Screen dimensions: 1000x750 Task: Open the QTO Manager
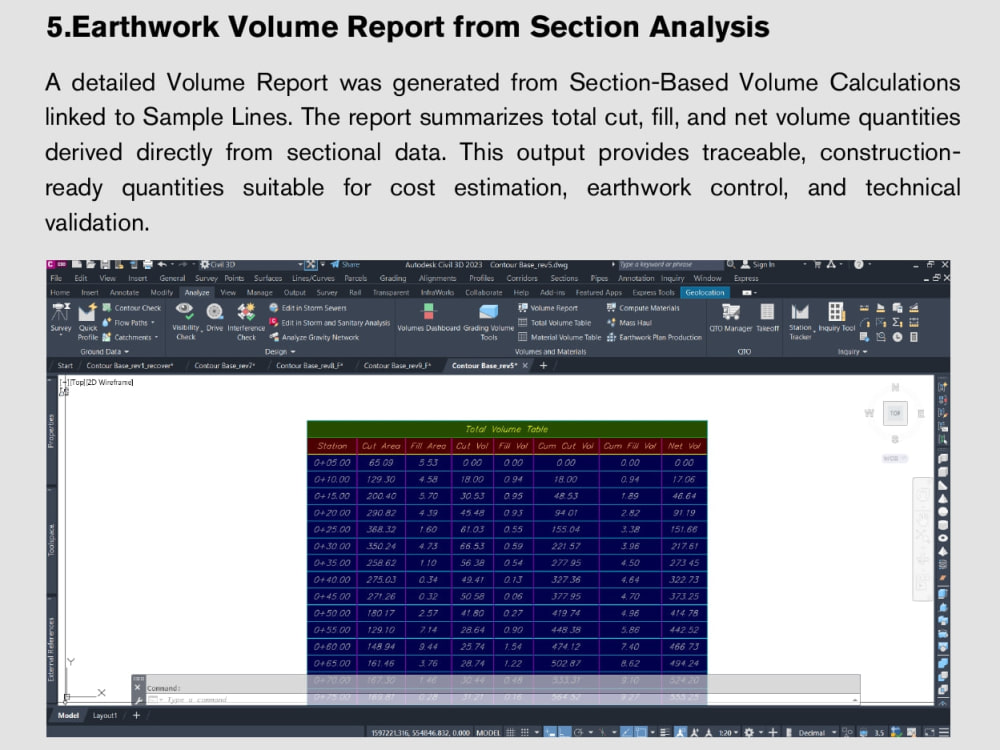(731, 318)
